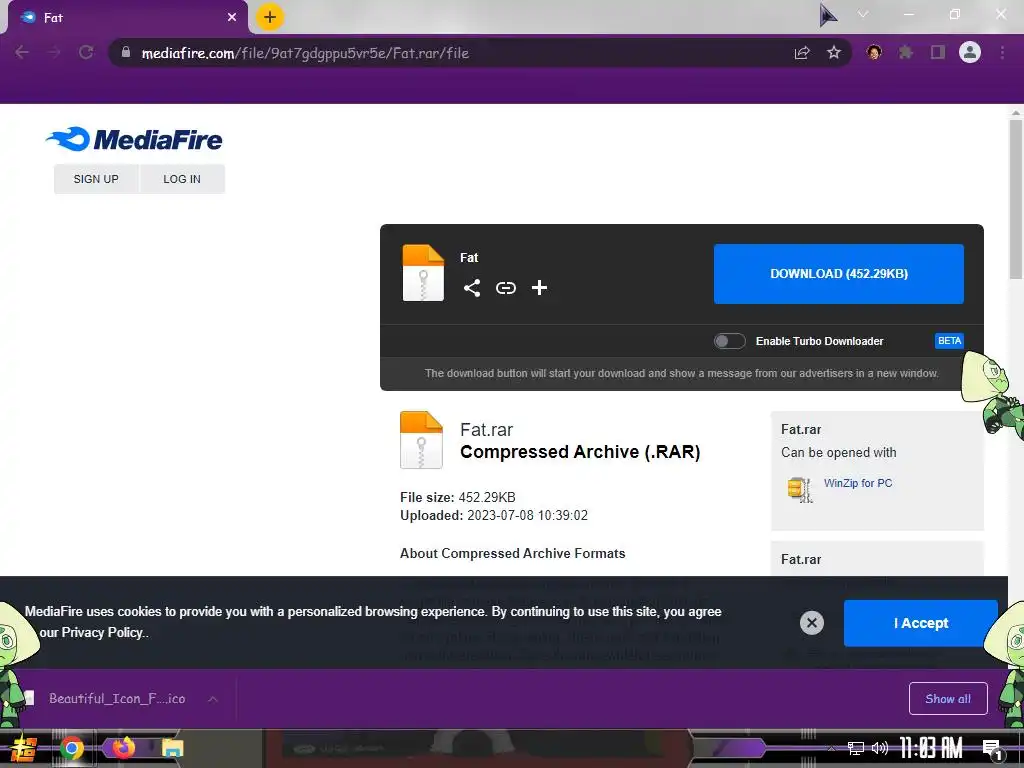Click the volume icon in system tray
The width and height of the screenshot is (1024, 768).
tap(880, 748)
